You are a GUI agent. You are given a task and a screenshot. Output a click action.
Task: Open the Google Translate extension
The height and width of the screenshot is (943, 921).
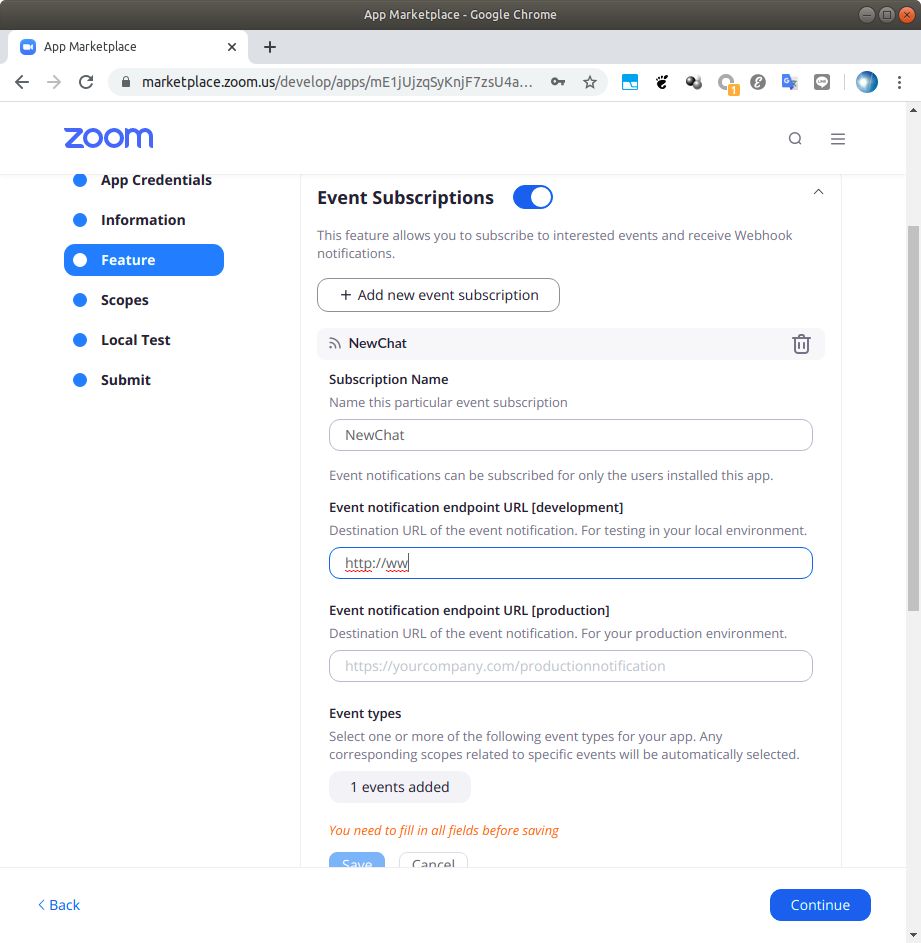coord(789,82)
